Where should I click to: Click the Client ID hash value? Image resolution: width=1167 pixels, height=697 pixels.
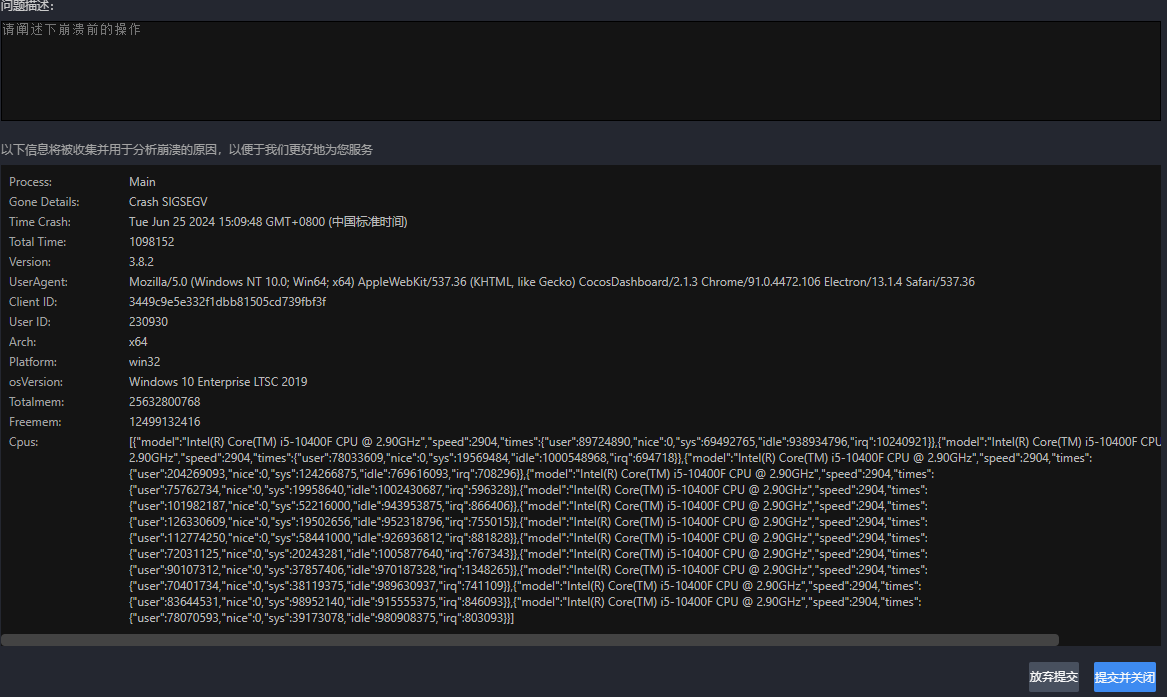[x=227, y=302]
